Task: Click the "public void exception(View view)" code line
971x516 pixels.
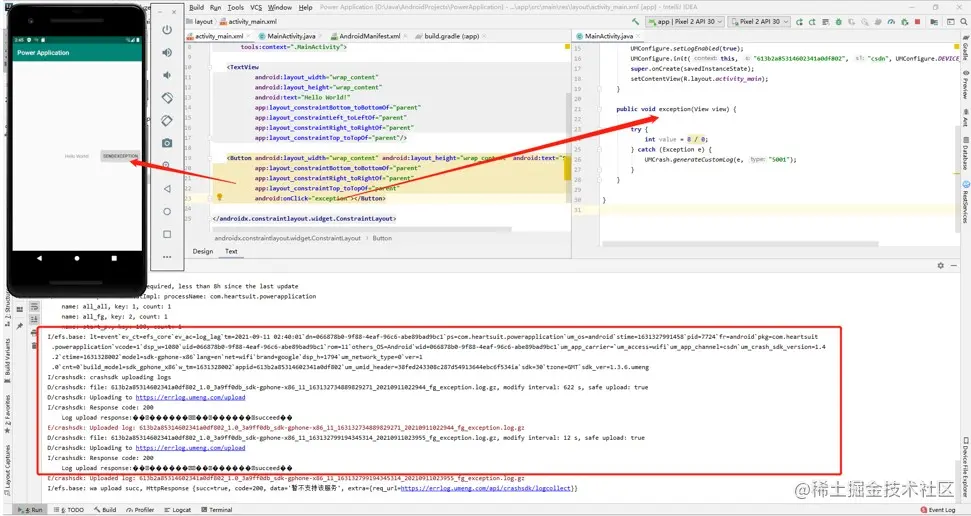Action: [676, 109]
